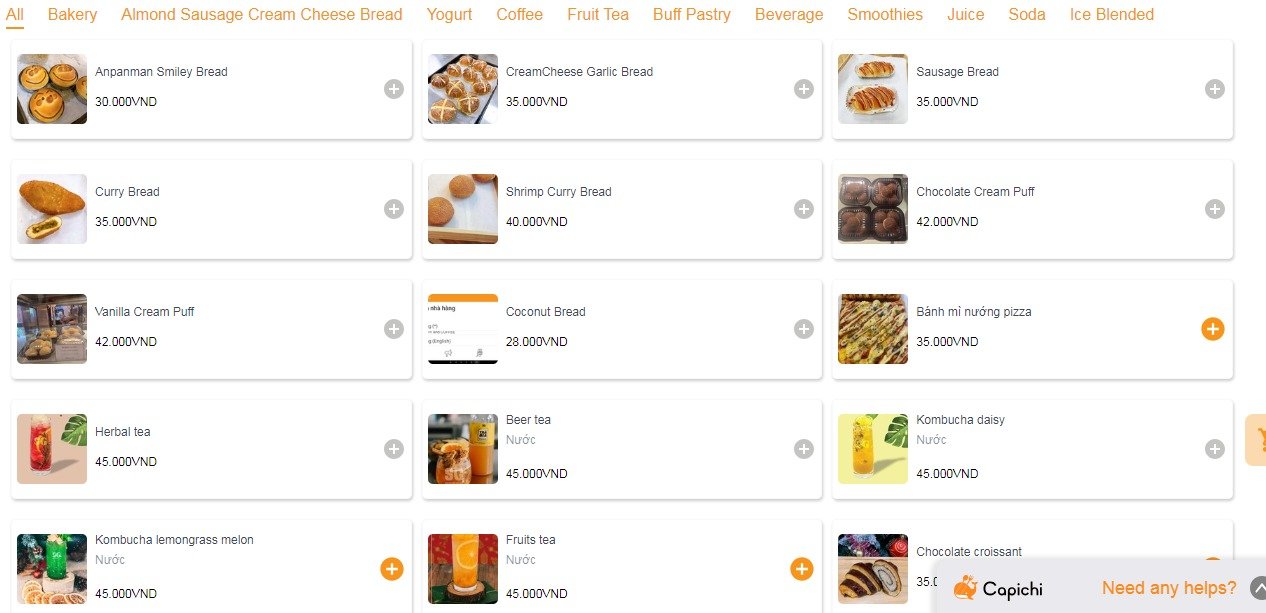Open the Curry Bread product thumbnail
1266x613 pixels.
click(52, 209)
